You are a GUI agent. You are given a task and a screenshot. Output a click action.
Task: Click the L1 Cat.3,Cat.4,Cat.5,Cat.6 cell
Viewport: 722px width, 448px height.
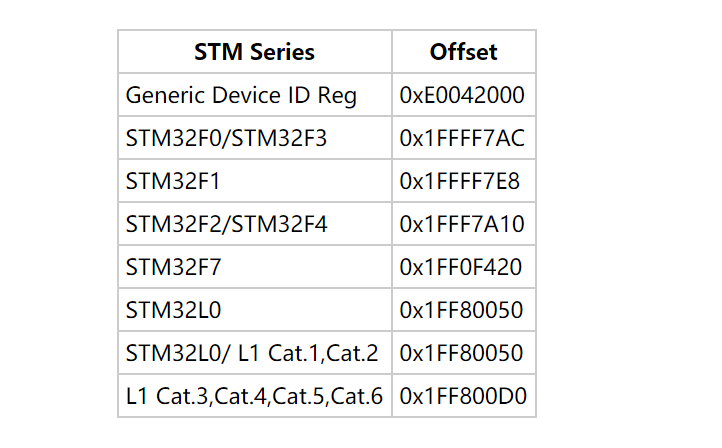click(x=255, y=396)
